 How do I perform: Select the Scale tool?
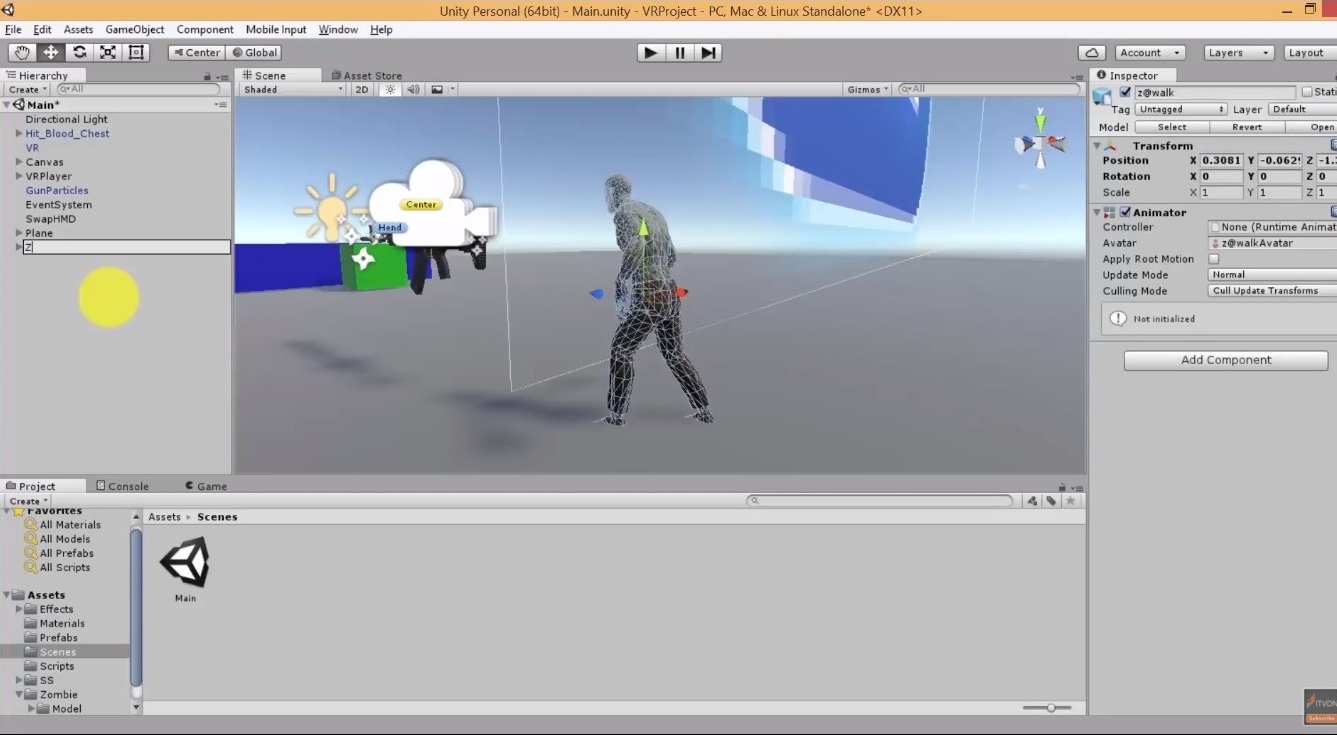[108, 52]
